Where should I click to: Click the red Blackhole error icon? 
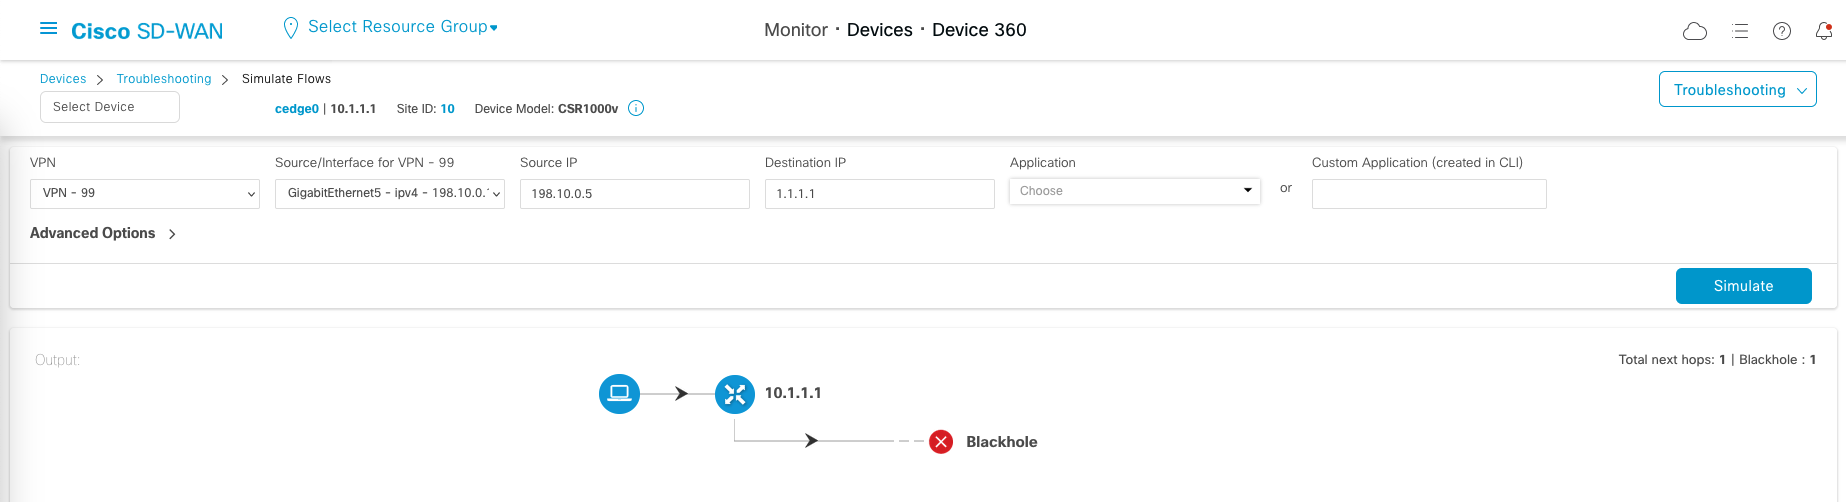[941, 442]
